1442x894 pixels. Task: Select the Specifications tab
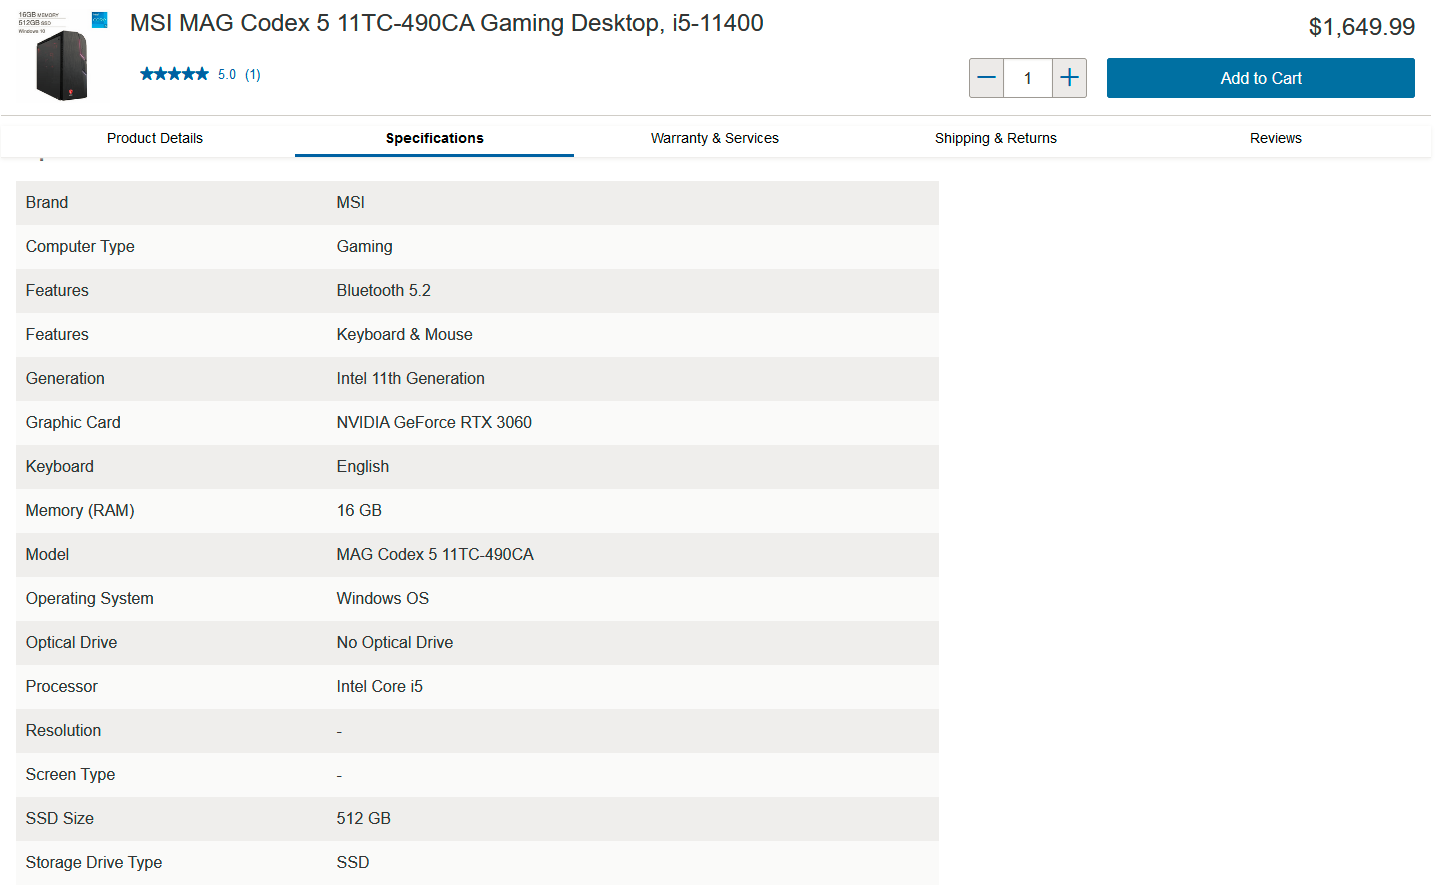(434, 138)
